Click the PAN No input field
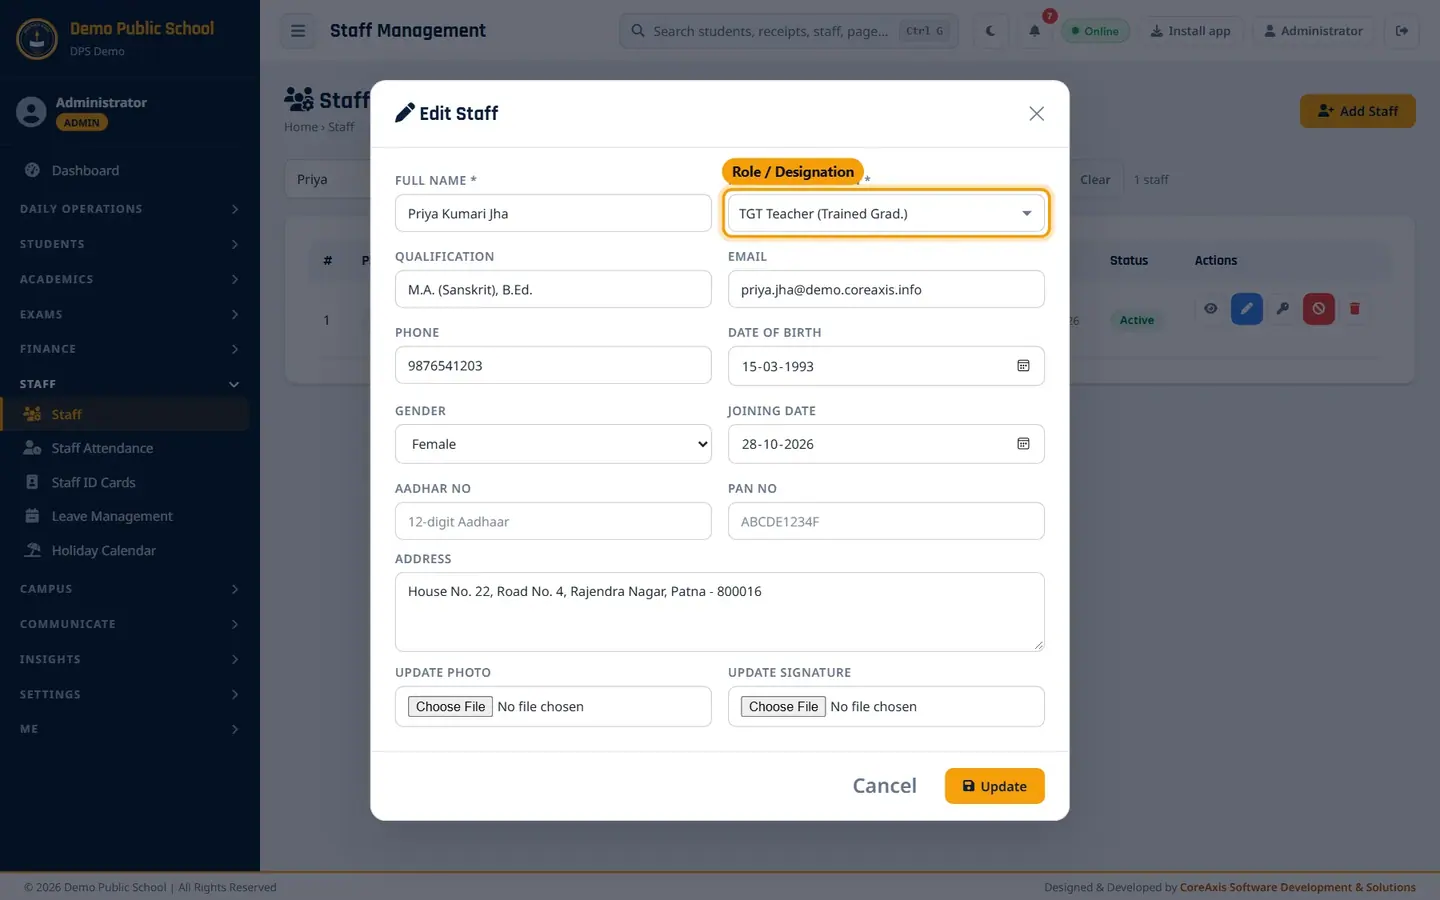The height and width of the screenshot is (900, 1440). tap(886, 521)
